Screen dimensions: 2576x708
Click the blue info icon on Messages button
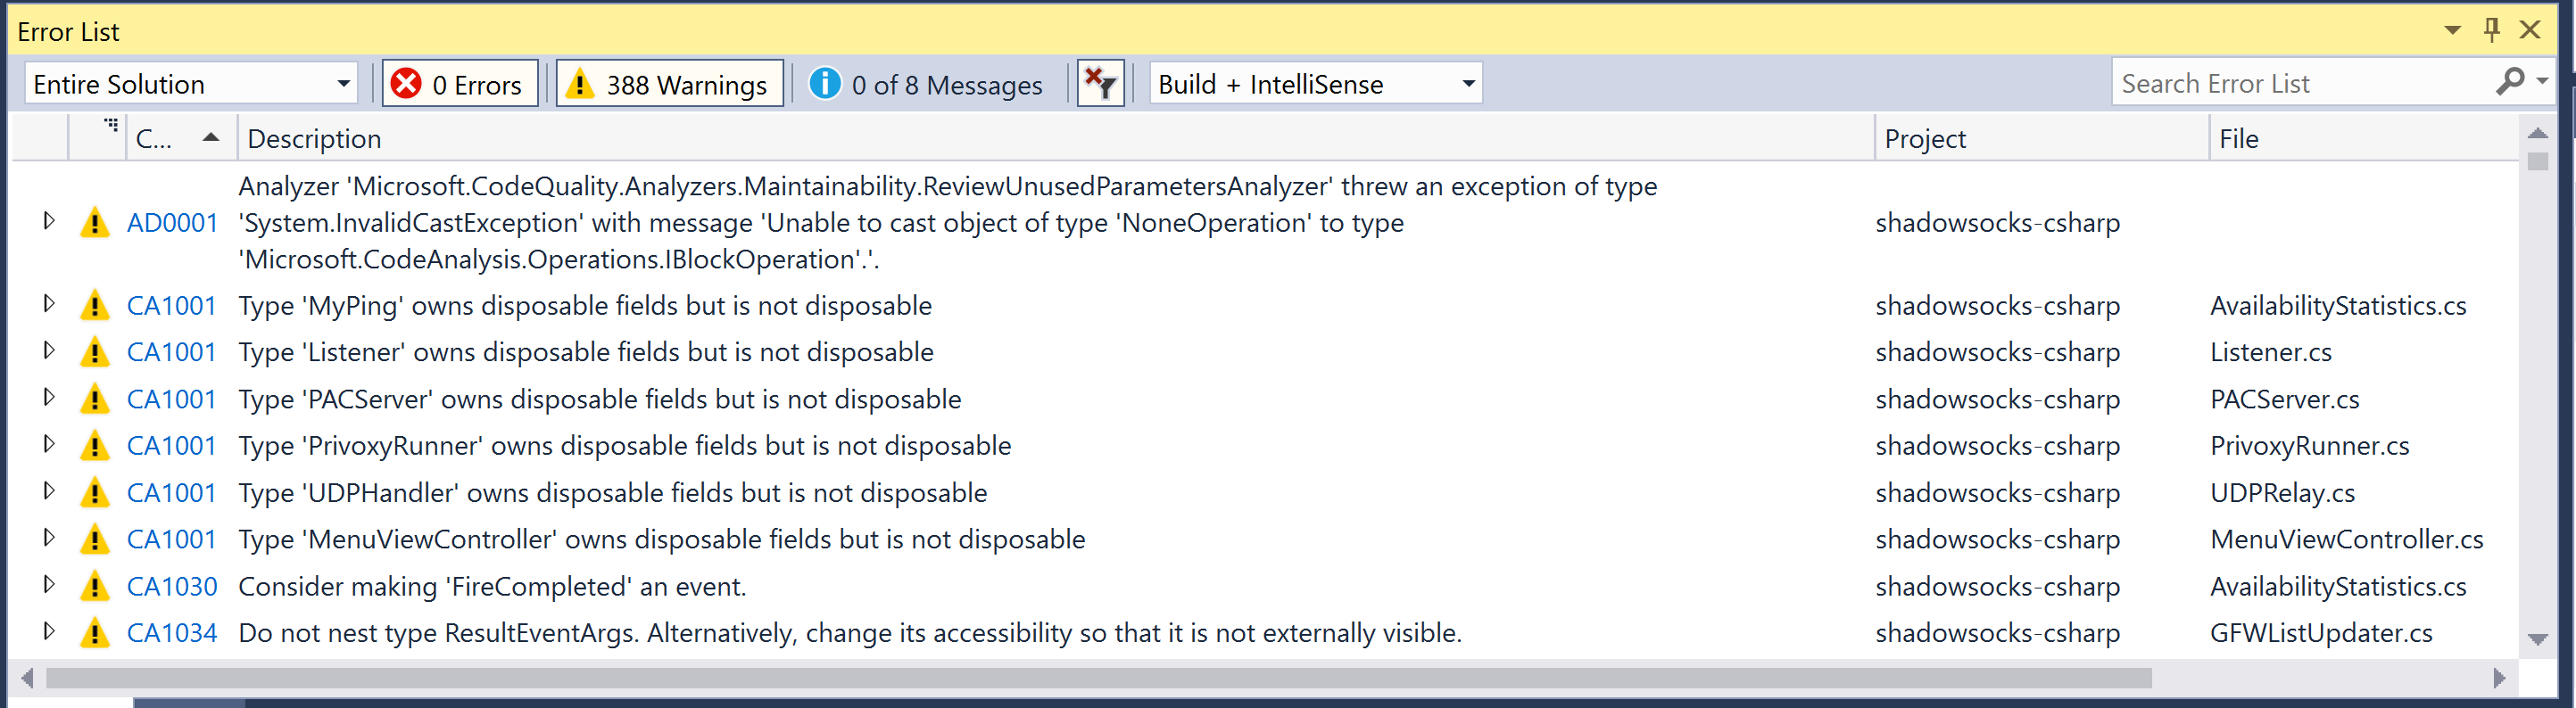(x=824, y=84)
